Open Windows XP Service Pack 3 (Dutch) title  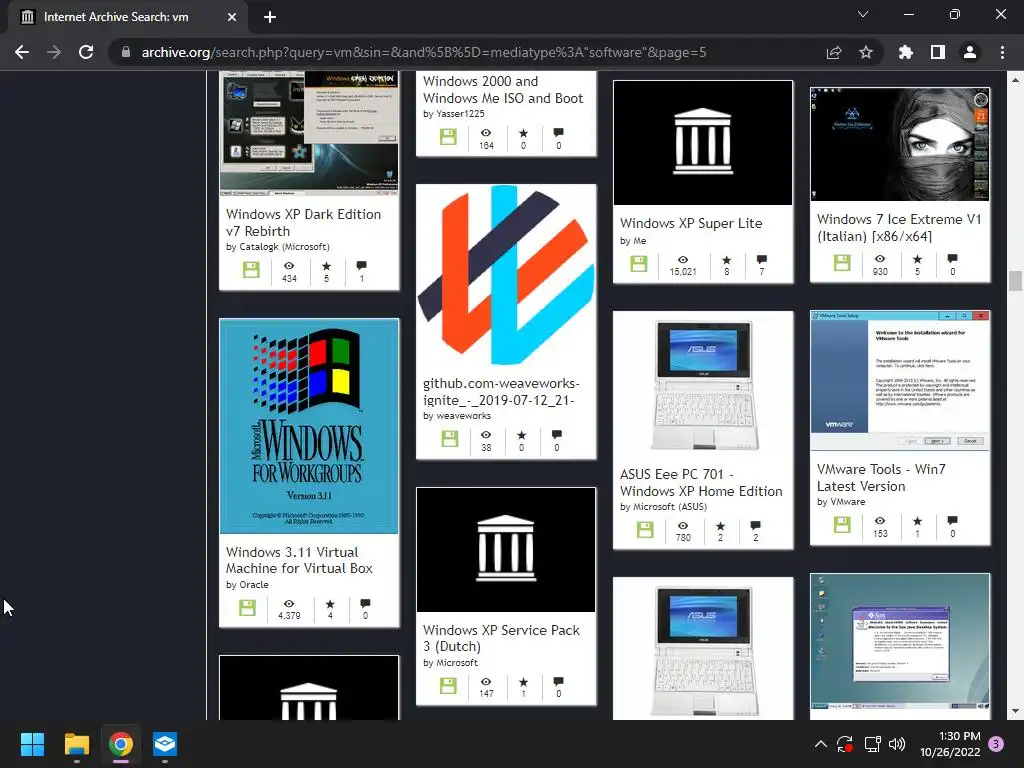[x=501, y=638]
